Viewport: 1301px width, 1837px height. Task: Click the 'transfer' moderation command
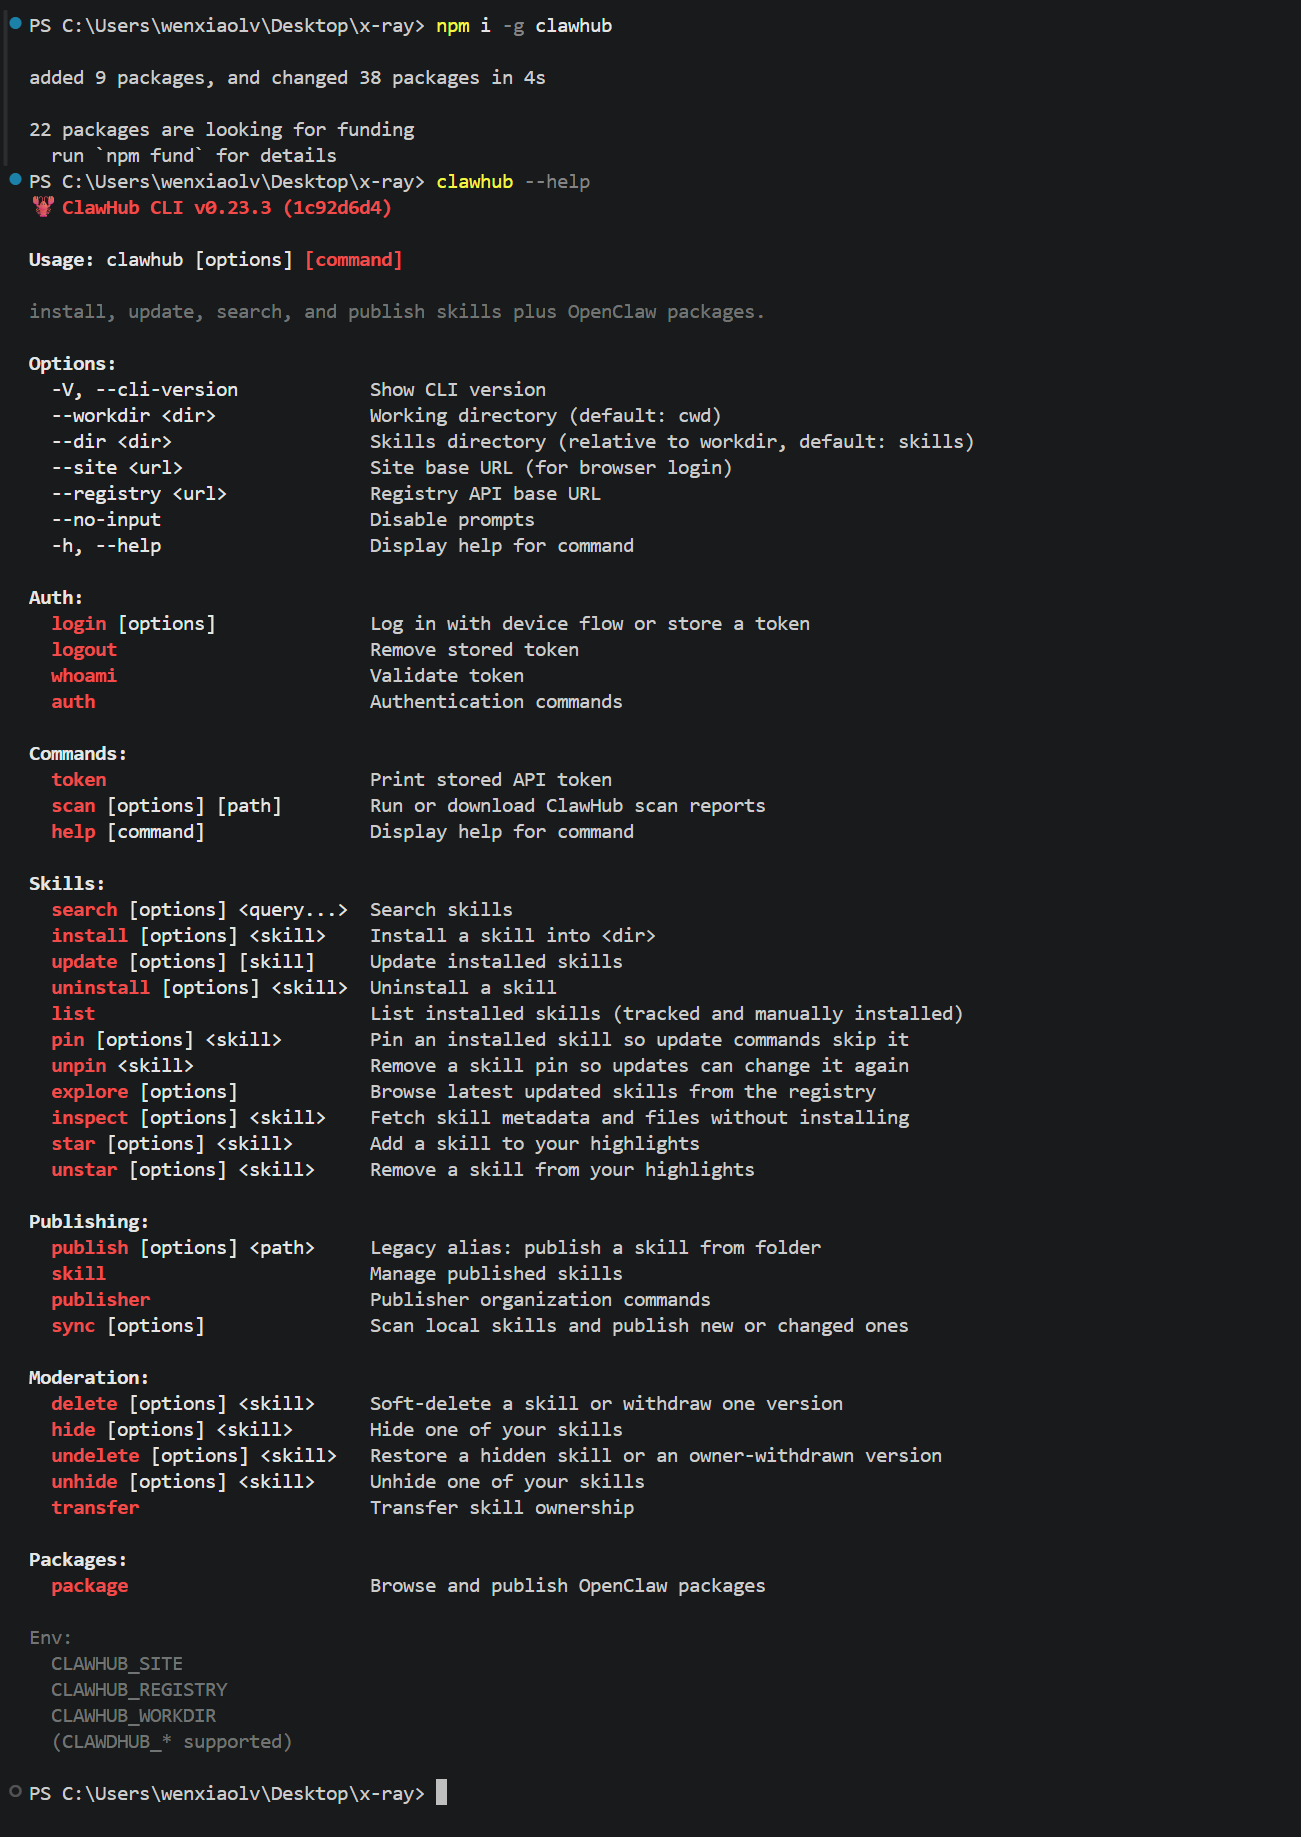pos(95,1508)
